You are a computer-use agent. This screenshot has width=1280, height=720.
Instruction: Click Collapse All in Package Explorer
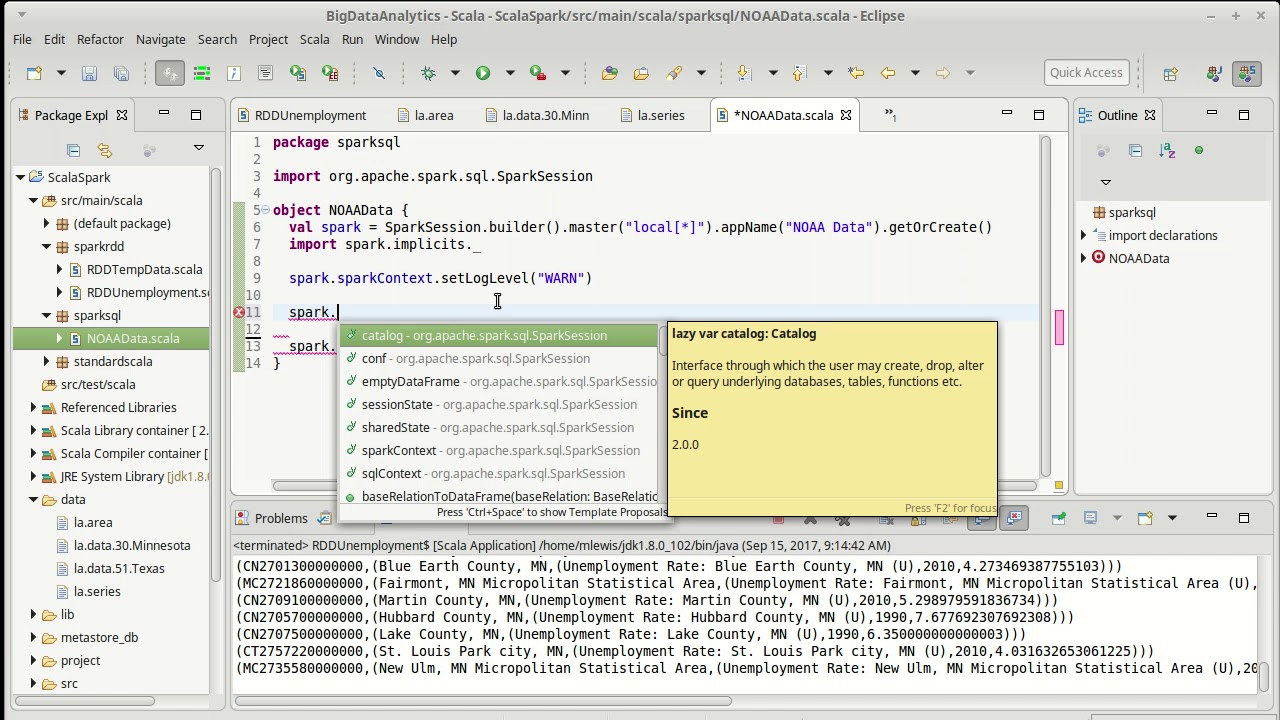[73, 150]
